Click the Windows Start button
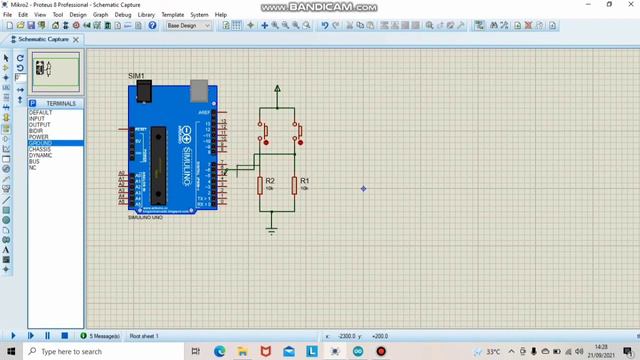This screenshot has width=640, height=360. pyautogui.click(x=11, y=351)
